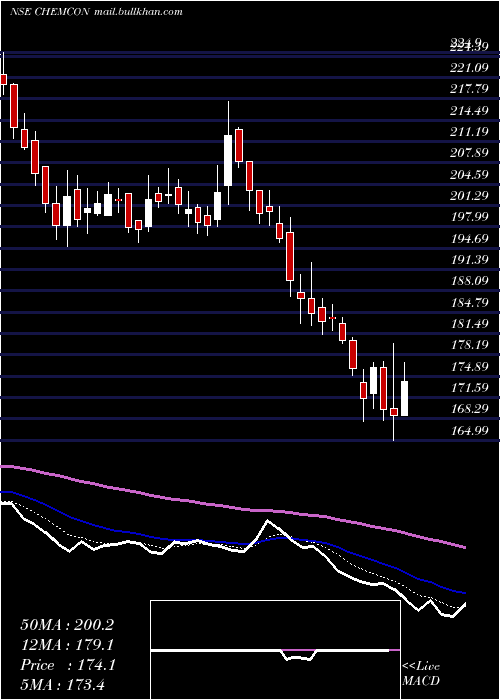The image size is (500, 700).
Task: Click the 168.29 price axis label
Action: (469, 409)
